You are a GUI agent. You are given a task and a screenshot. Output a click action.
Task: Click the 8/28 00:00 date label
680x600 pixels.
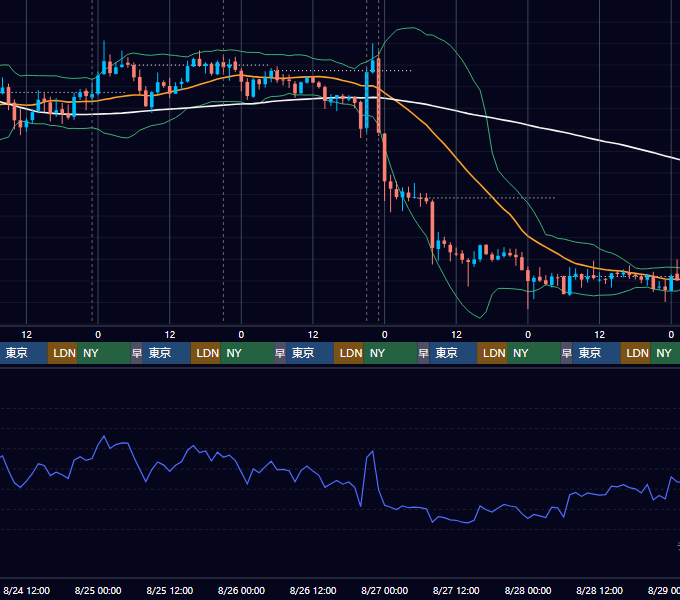pyautogui.click(x=528, y=590)
